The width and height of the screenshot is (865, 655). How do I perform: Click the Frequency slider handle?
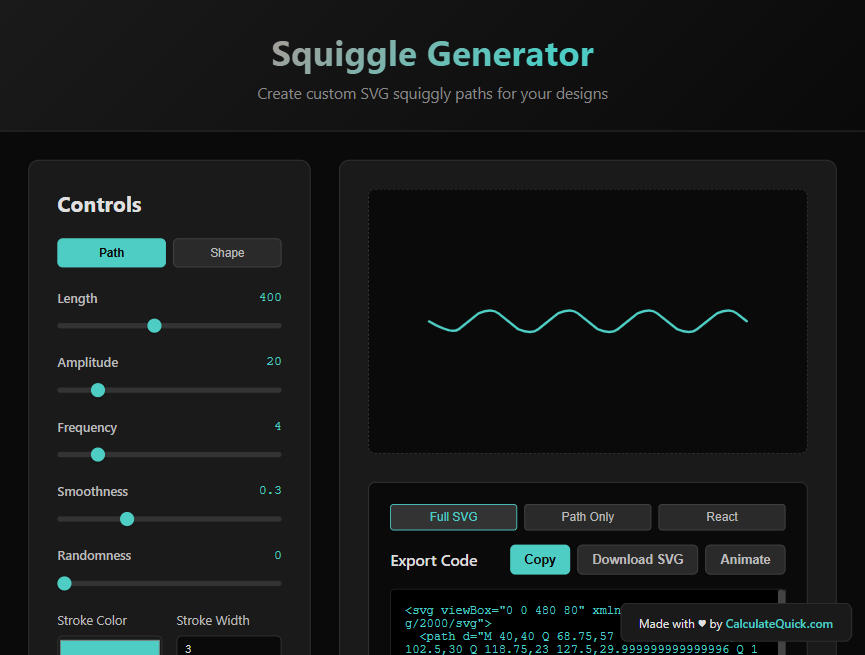[98, 455]
